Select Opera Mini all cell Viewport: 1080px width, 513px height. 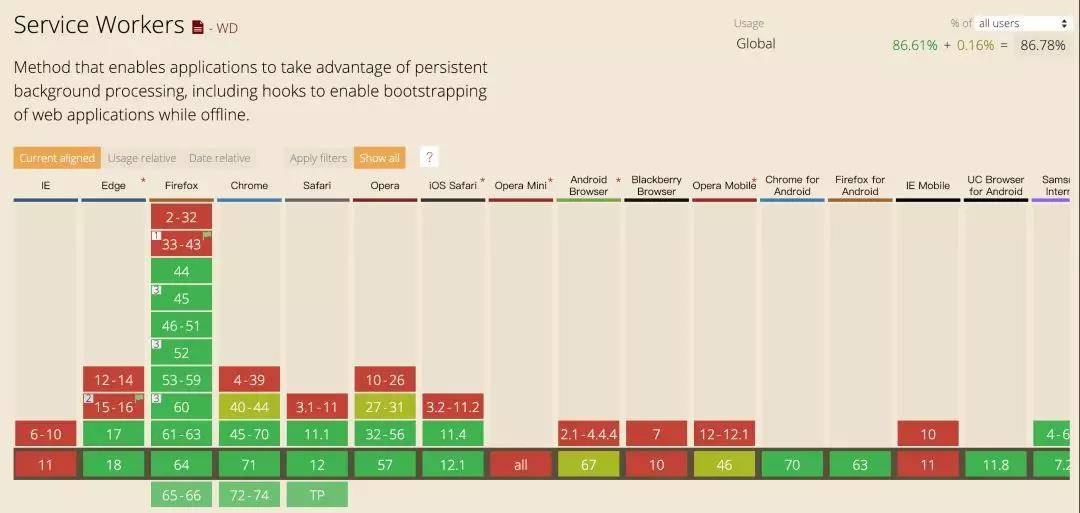click(521, 465)
